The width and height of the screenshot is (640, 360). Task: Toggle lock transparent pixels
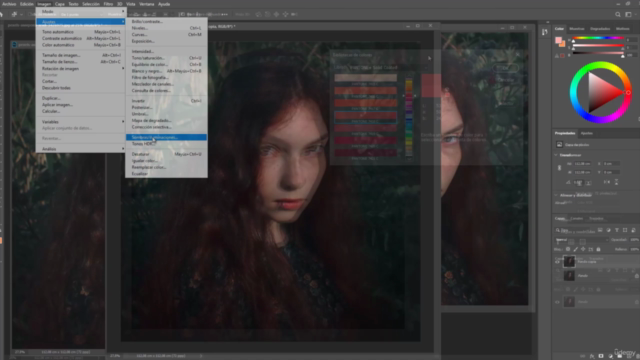coord(568,249)
